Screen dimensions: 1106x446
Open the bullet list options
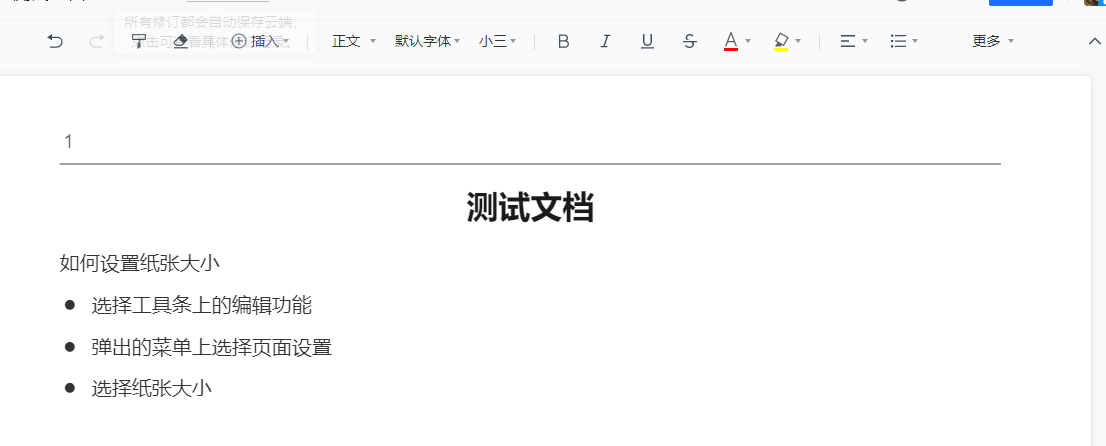point(904,41)
